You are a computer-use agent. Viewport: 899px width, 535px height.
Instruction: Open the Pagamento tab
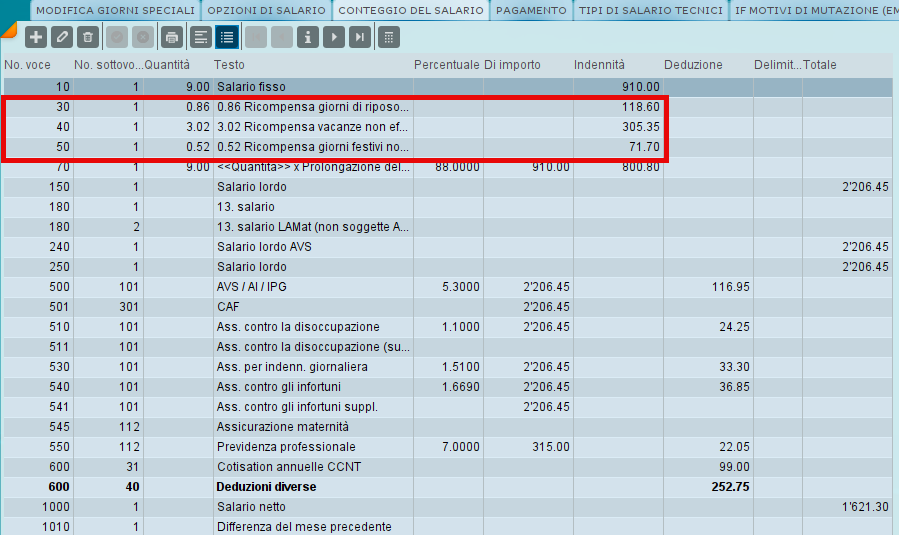(531, 10)
